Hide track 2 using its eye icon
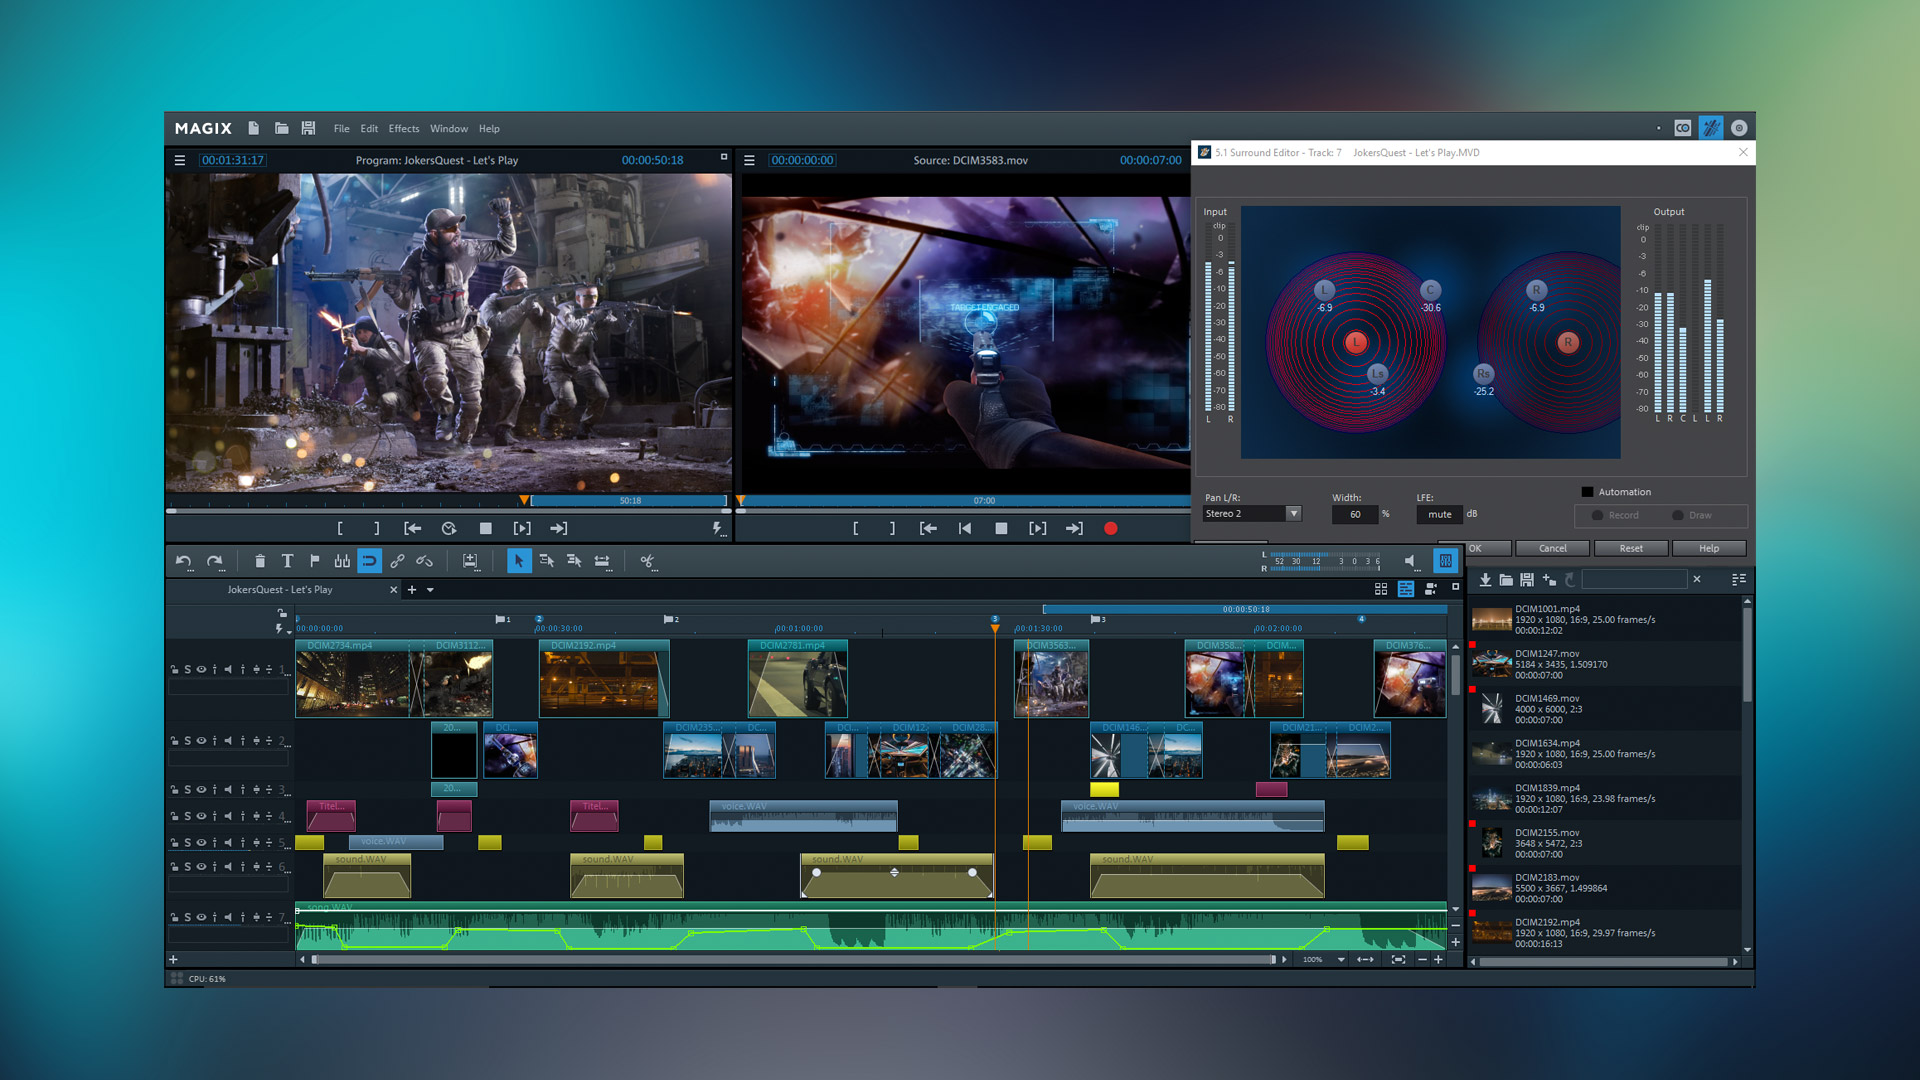Screen dimensions: 1920x1080 click(x=201, y=741)
